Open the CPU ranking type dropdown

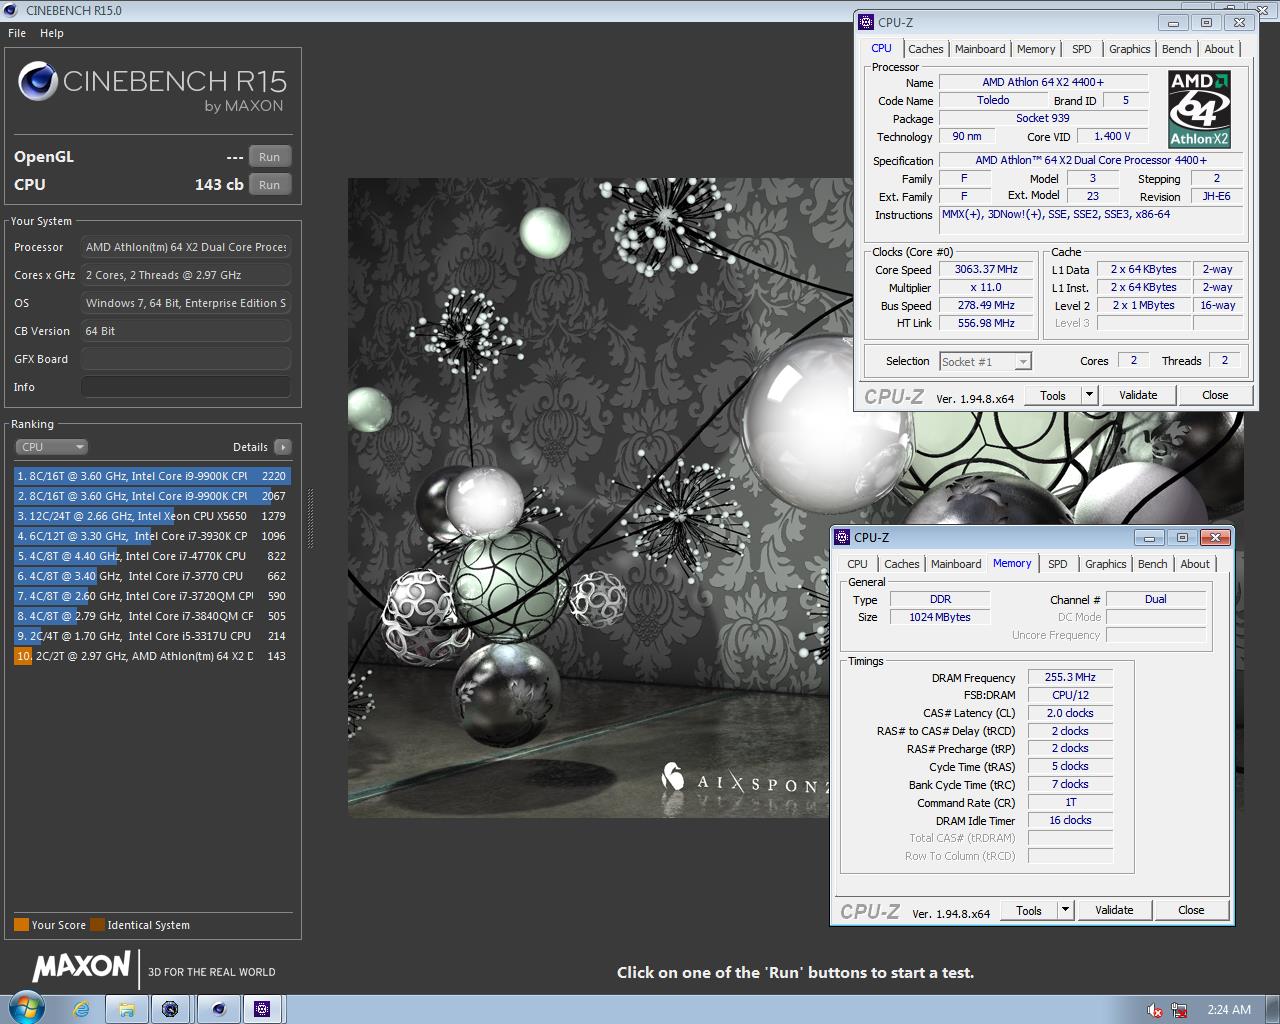click(52, 447)
